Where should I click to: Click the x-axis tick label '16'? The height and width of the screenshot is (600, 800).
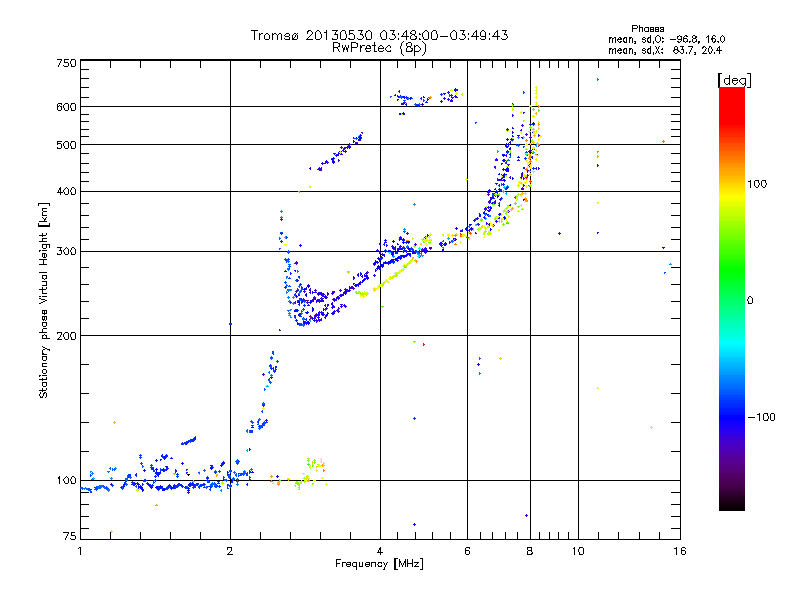[x=680, y=551]
